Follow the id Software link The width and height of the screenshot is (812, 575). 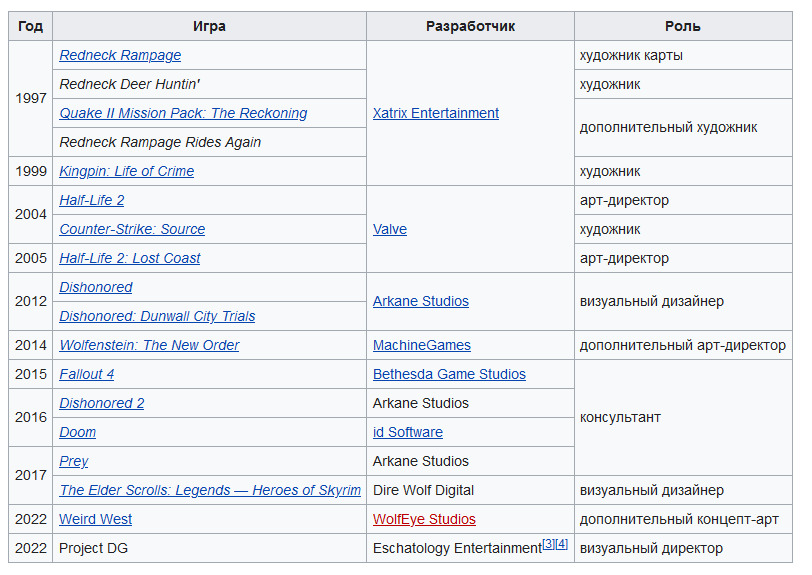(x=407, y=432)
